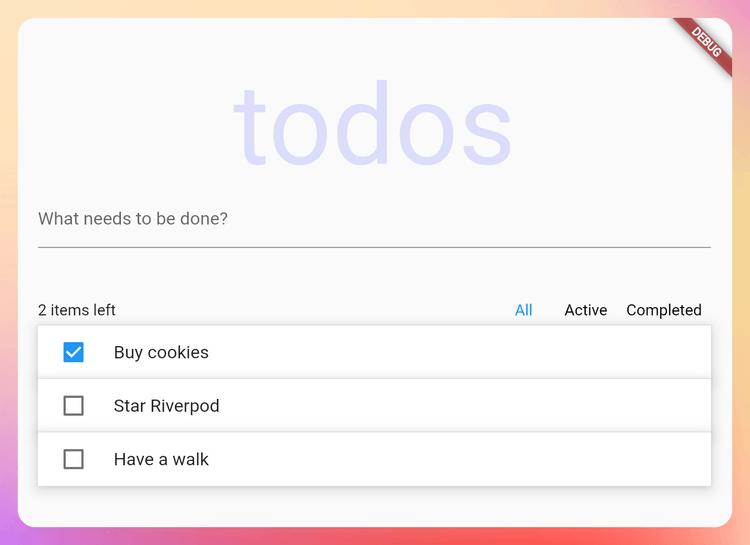Select the Buy cookies row's blank area
Screen dimensions: 750x545
[x=459, y=352]
